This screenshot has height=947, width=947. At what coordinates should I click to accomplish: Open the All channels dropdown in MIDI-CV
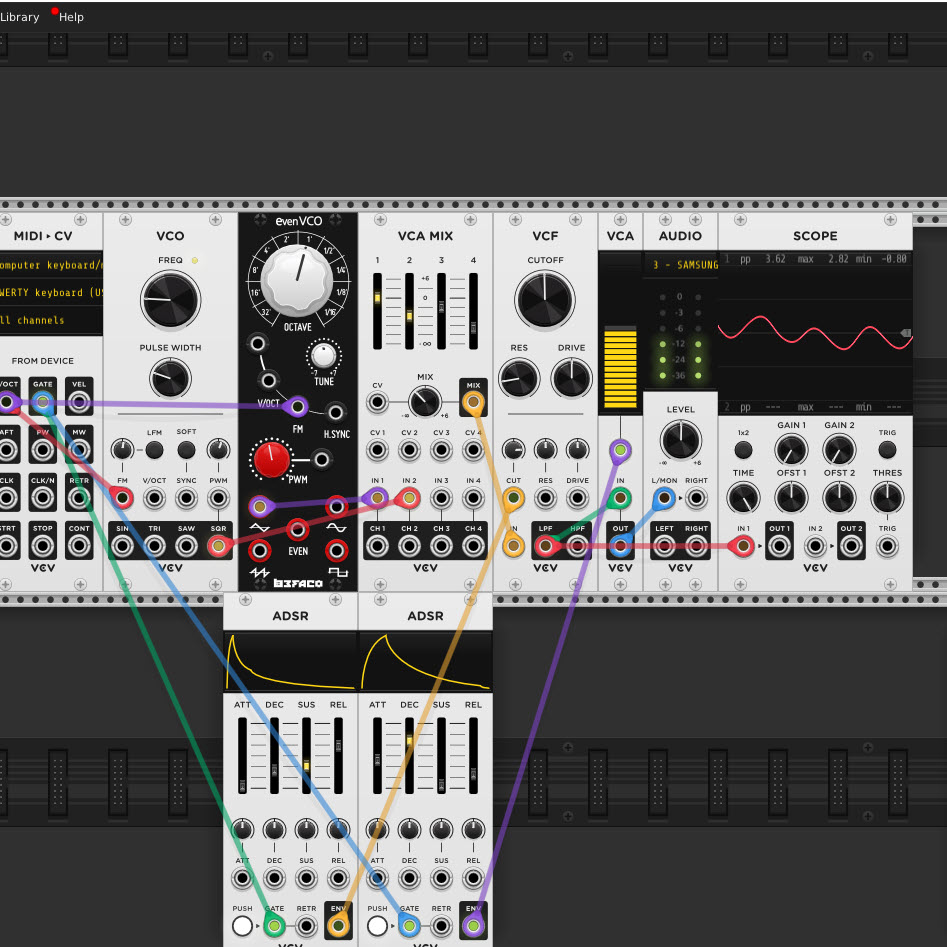coord(52,320)
